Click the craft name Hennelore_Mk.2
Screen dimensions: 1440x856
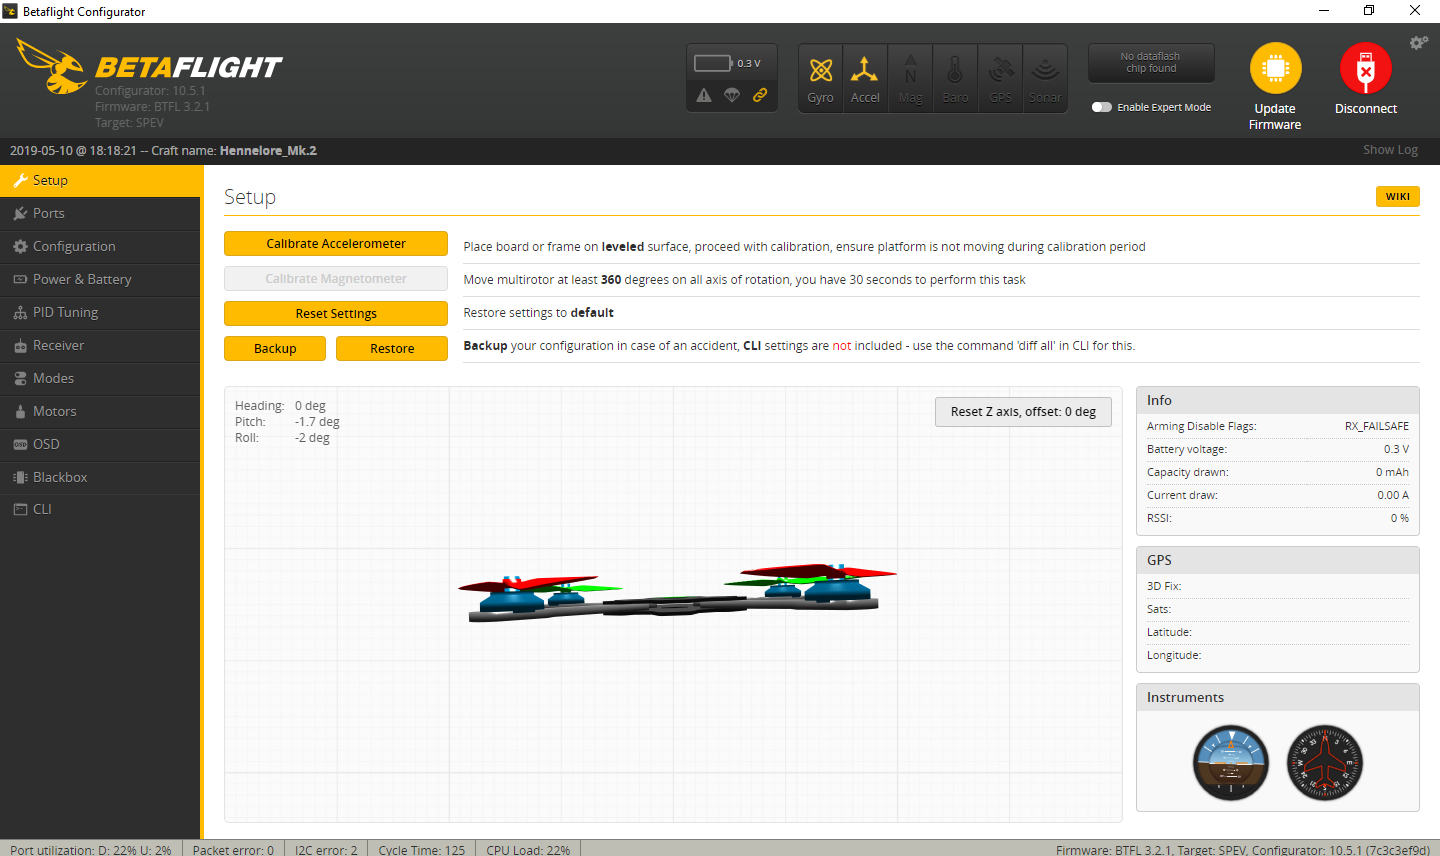pyautogui.click(x=268, y=151)
